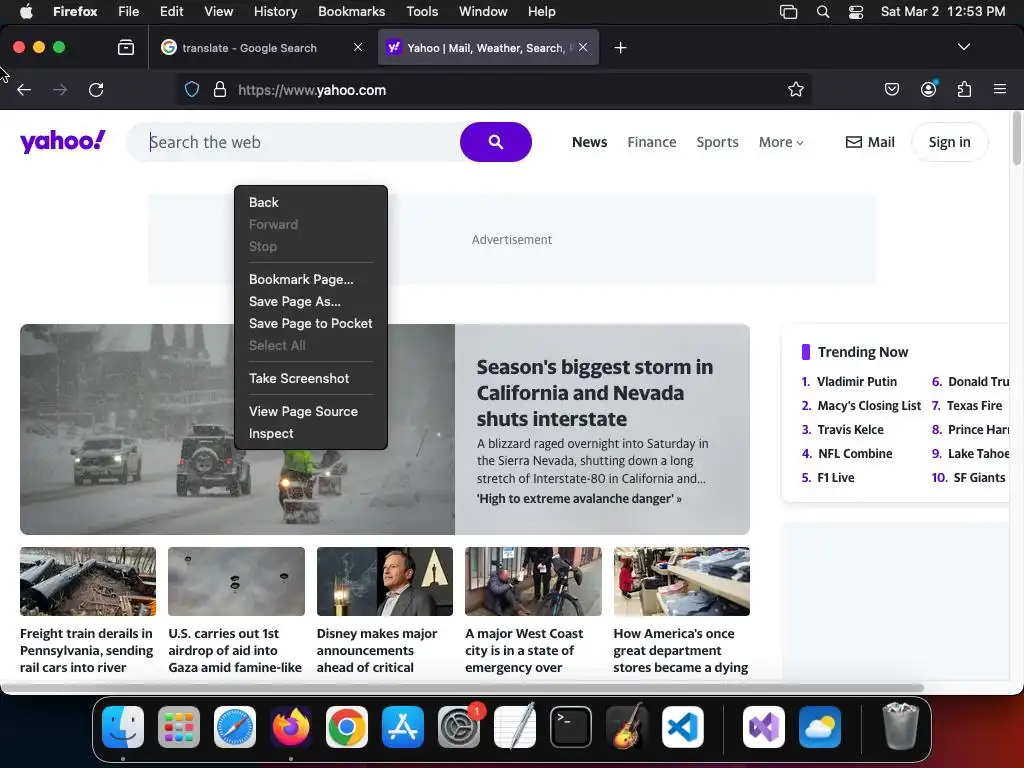This screenshot has height=768, width=1024.
Task: Open trending topic Vladimir Putin
Action: (x=856, y=382)
